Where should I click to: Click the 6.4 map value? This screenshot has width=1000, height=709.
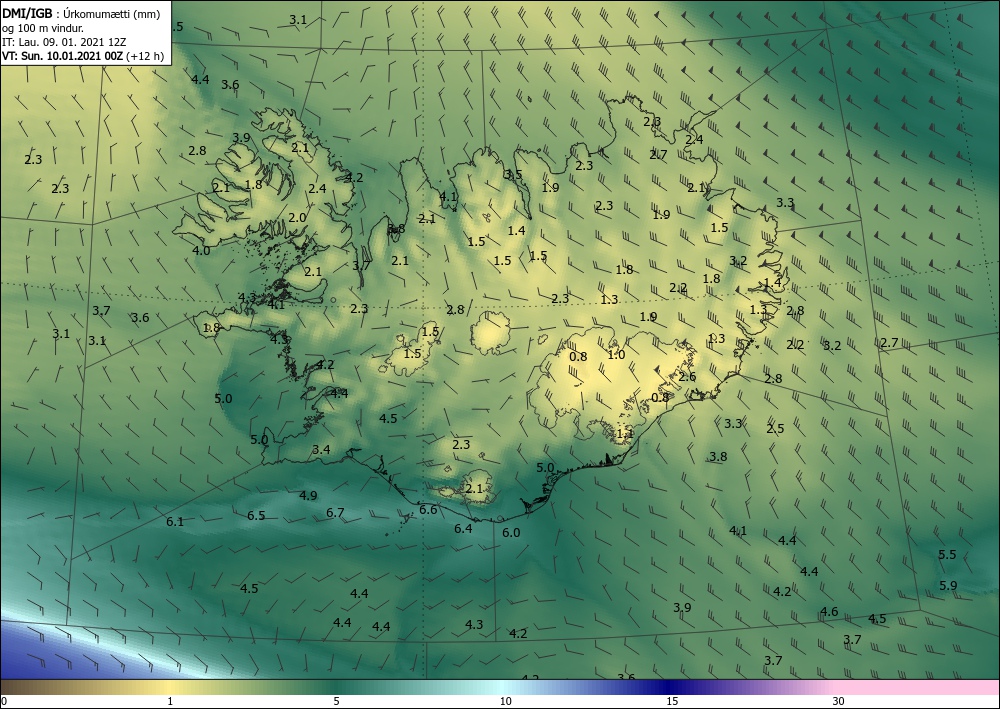point(464,529)
